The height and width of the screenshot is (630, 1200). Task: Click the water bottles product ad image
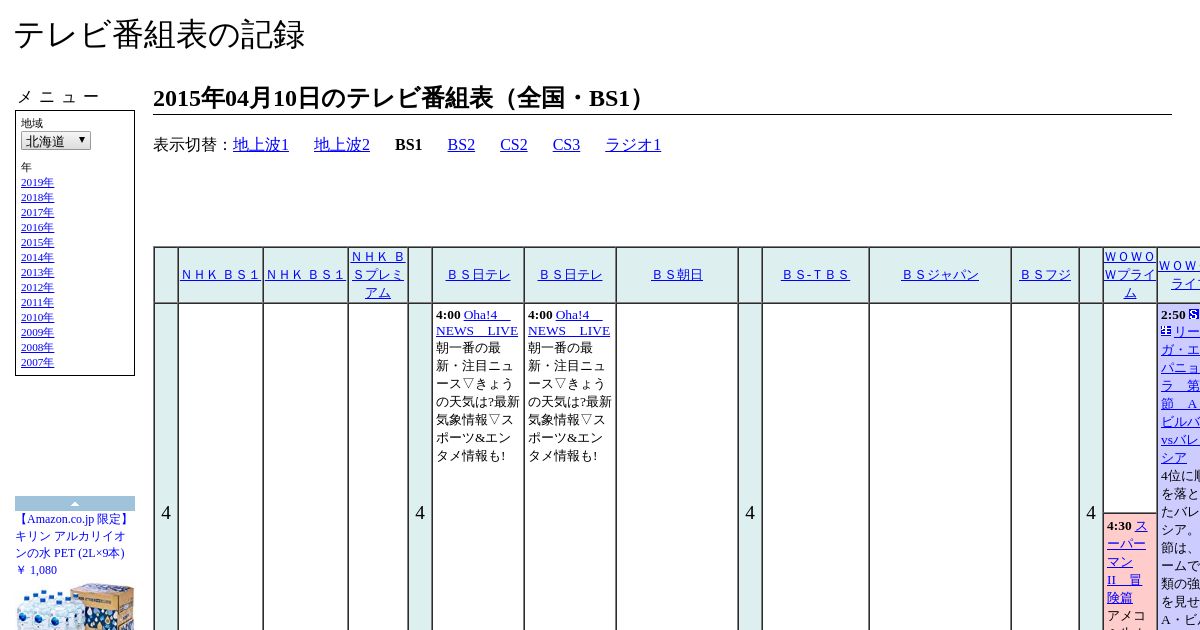point(75,606)
